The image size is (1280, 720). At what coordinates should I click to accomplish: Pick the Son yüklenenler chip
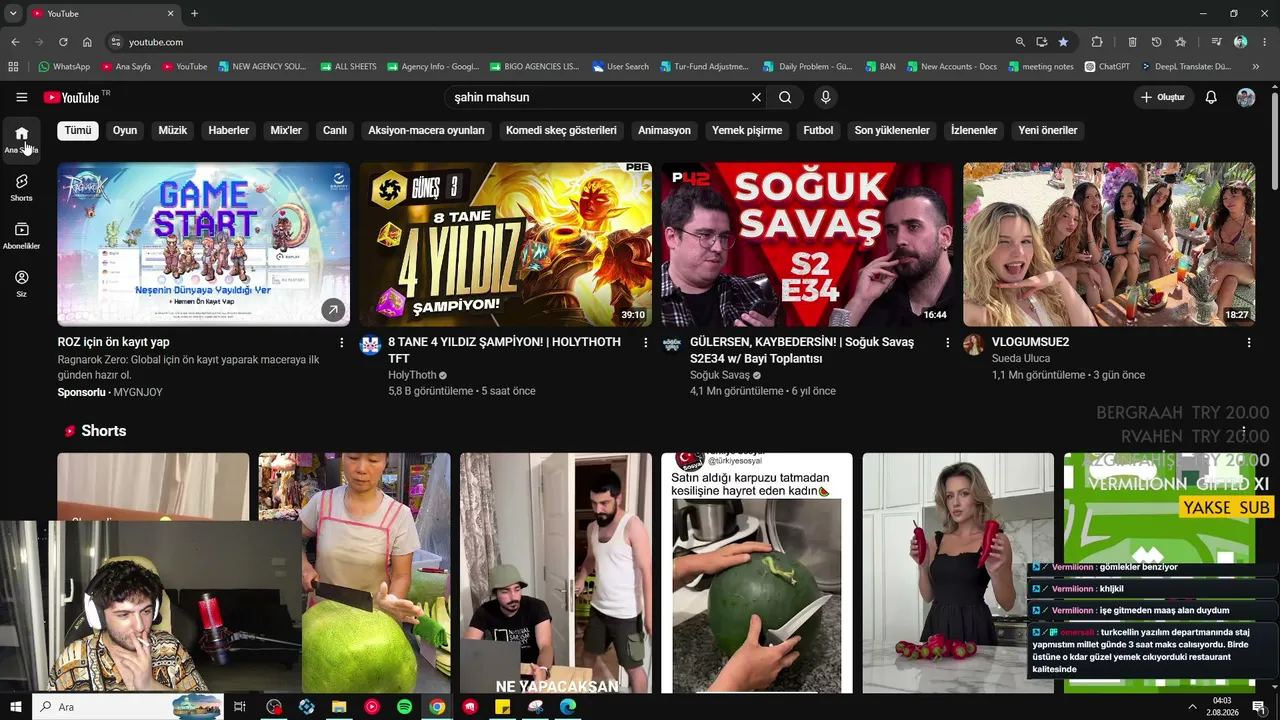coord(892,130)
